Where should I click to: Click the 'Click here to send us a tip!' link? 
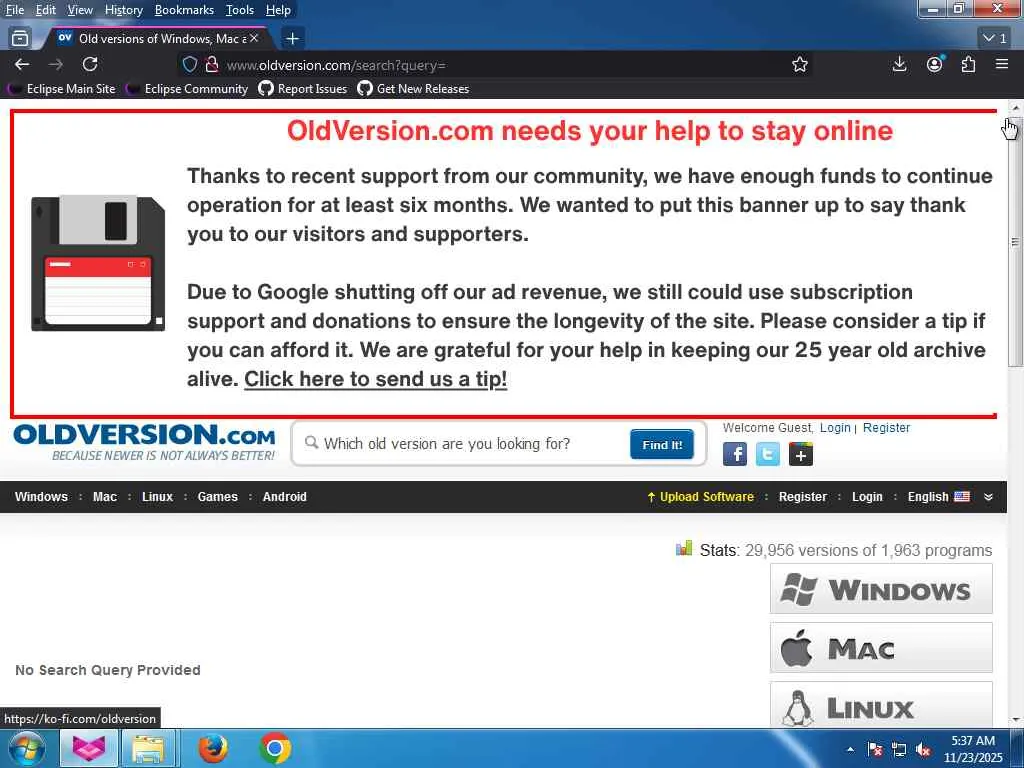pos(376,379)
